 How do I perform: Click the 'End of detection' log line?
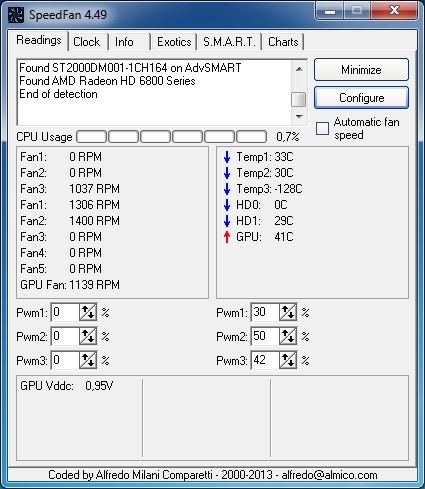(x=58, y=94)
